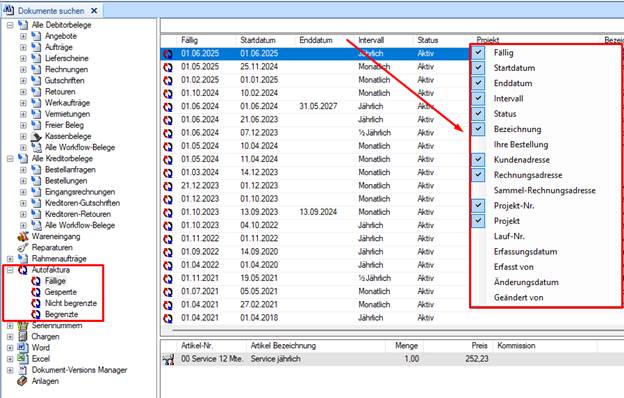Click the Lieferscheine document icon
This screenshot has height=398, width=624.
coord(36,58)
